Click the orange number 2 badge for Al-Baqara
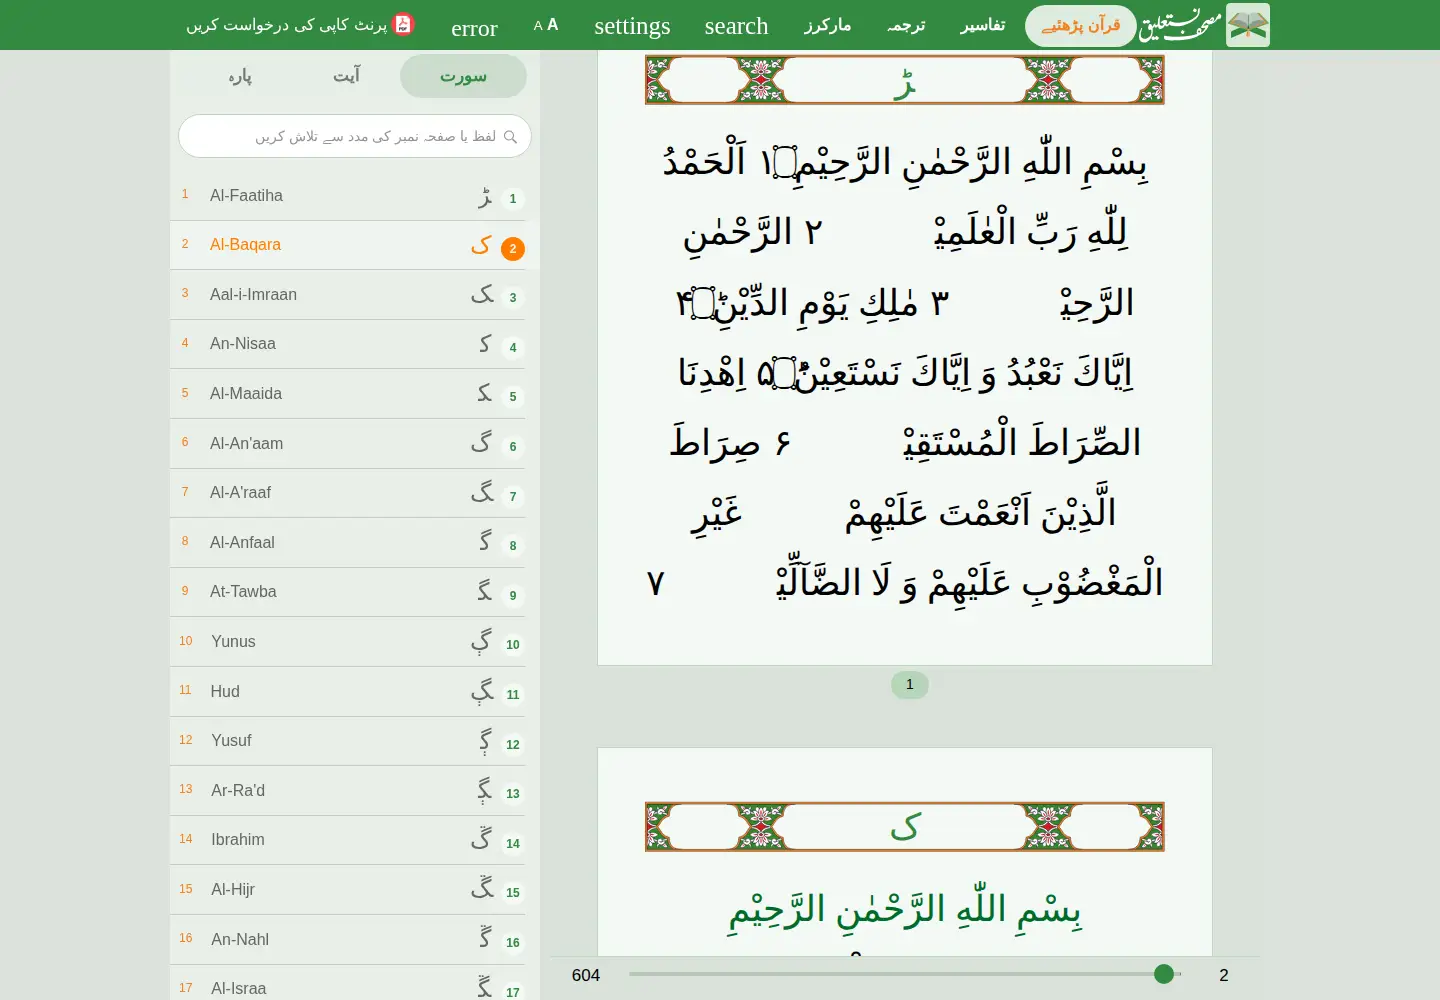 (513, 249)
